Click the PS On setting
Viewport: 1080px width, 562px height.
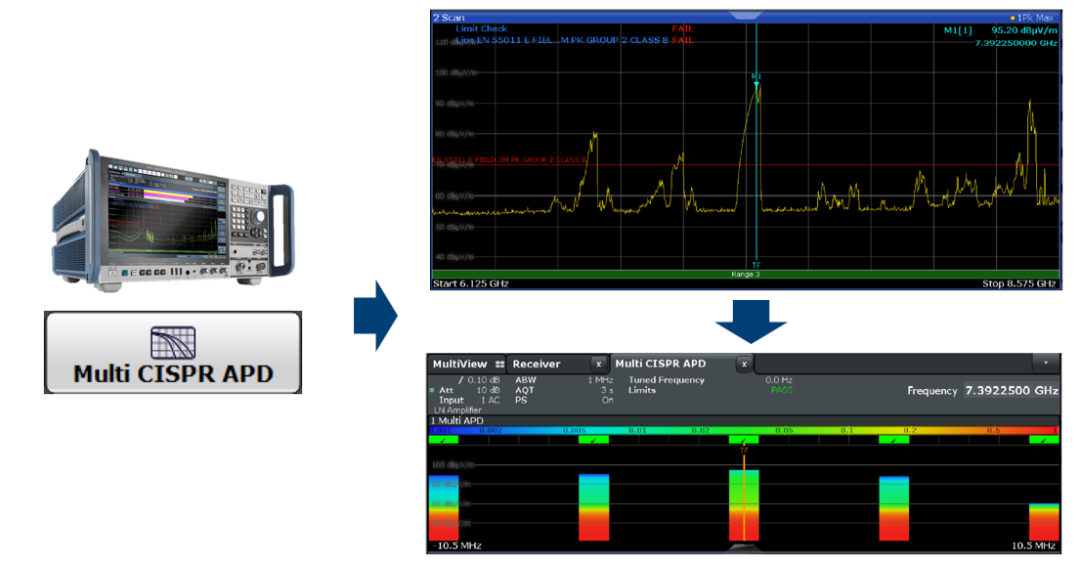pyautogui.click(x=563, y=400)
